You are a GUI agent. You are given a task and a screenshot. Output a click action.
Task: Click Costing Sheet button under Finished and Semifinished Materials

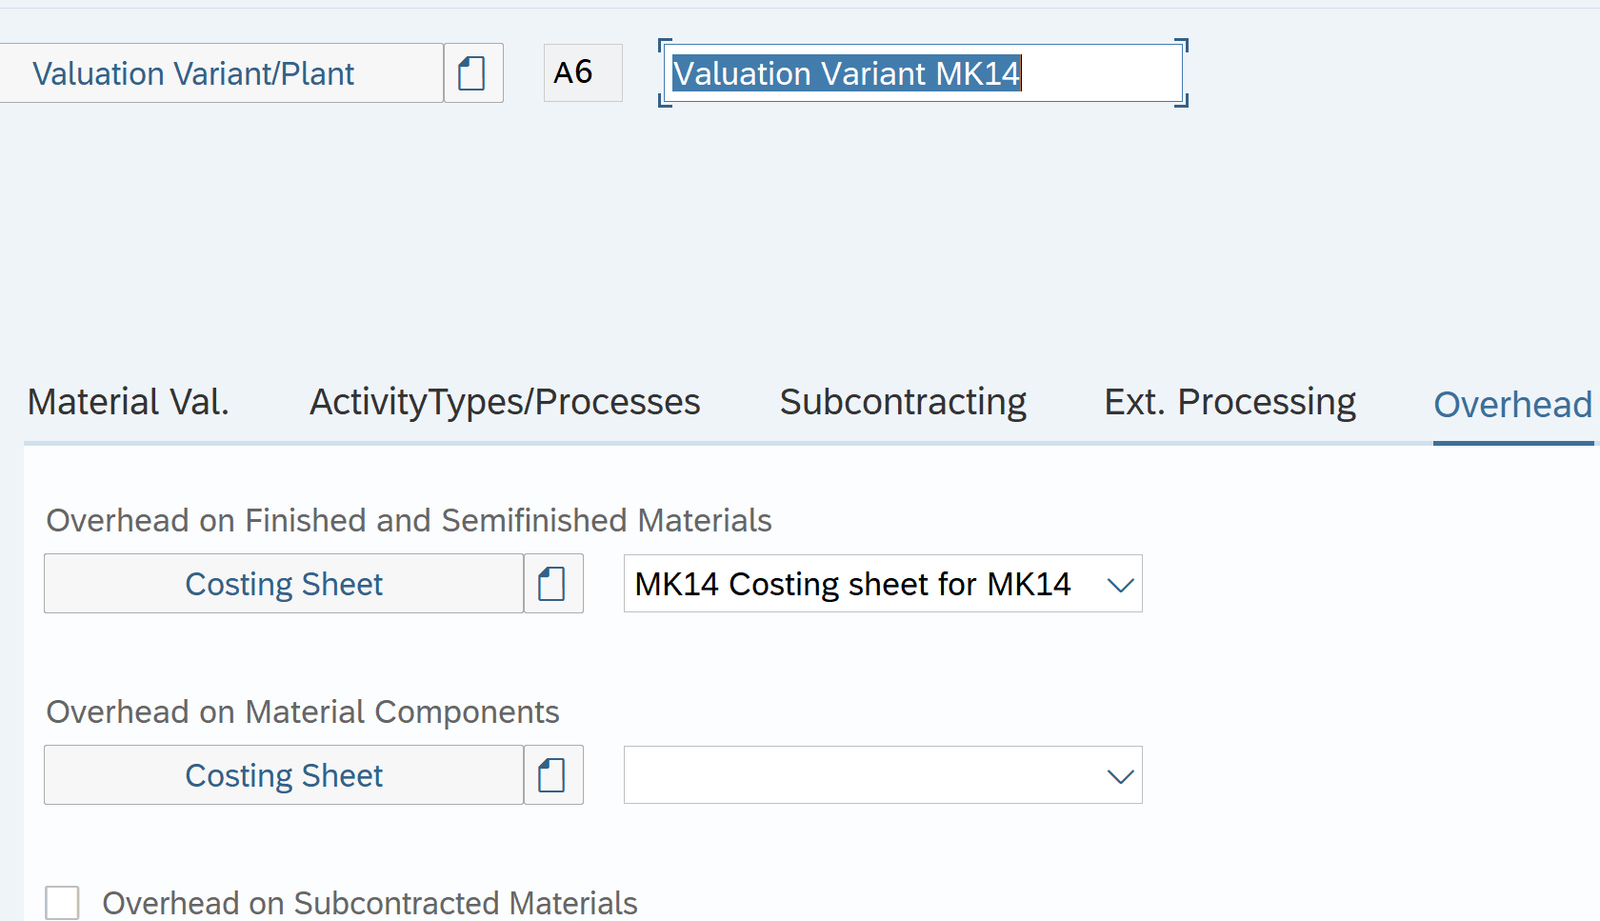284,584
